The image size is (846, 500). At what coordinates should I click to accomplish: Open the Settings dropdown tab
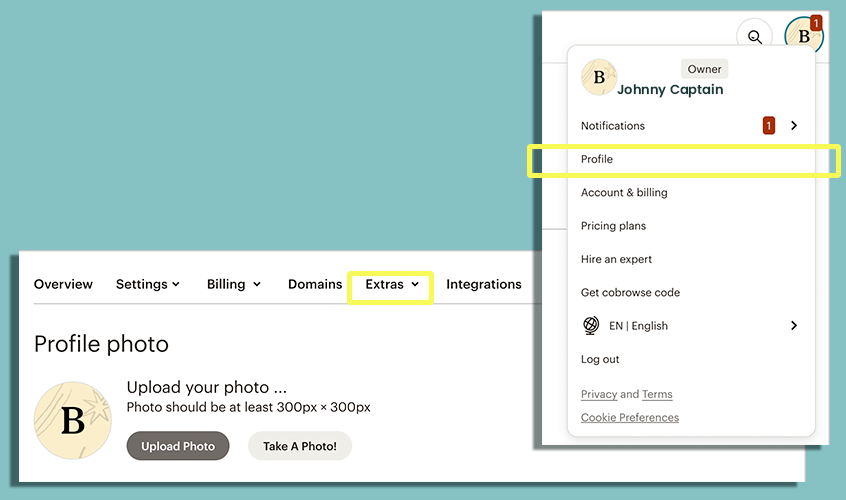(x=148, y=284)
